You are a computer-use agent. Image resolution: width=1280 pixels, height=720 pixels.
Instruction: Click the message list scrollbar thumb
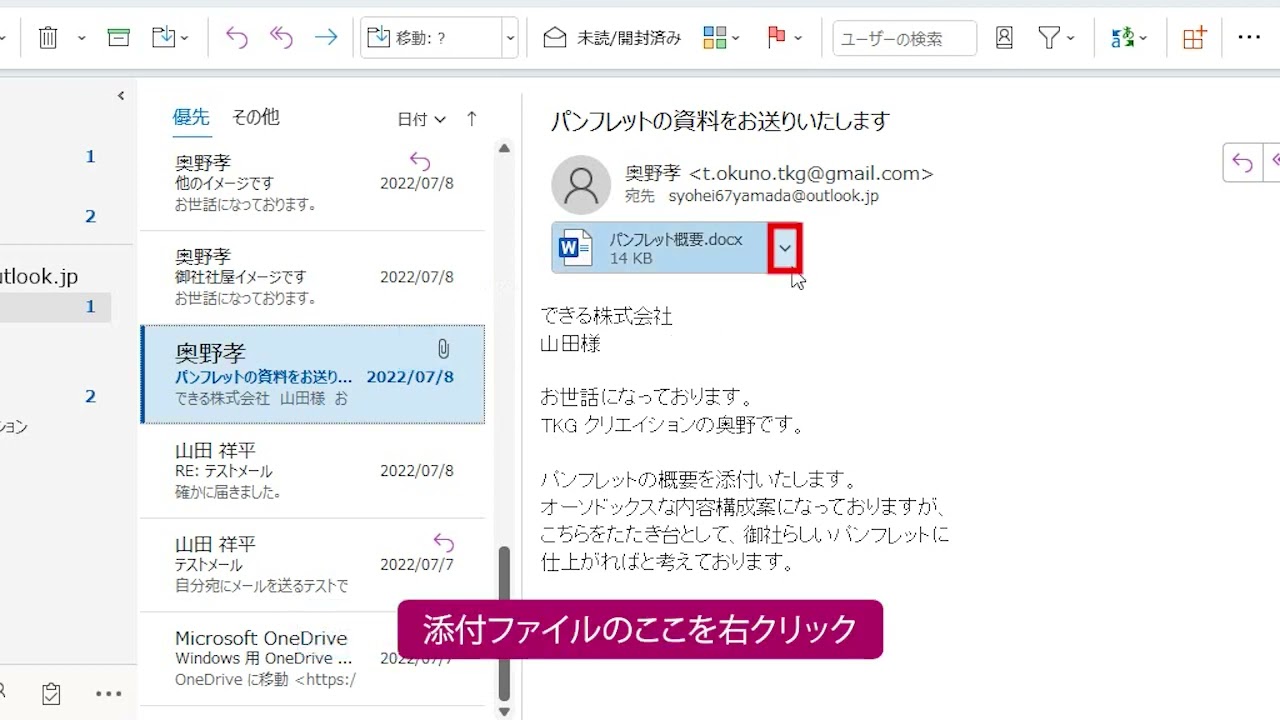(x=504, y=623)
